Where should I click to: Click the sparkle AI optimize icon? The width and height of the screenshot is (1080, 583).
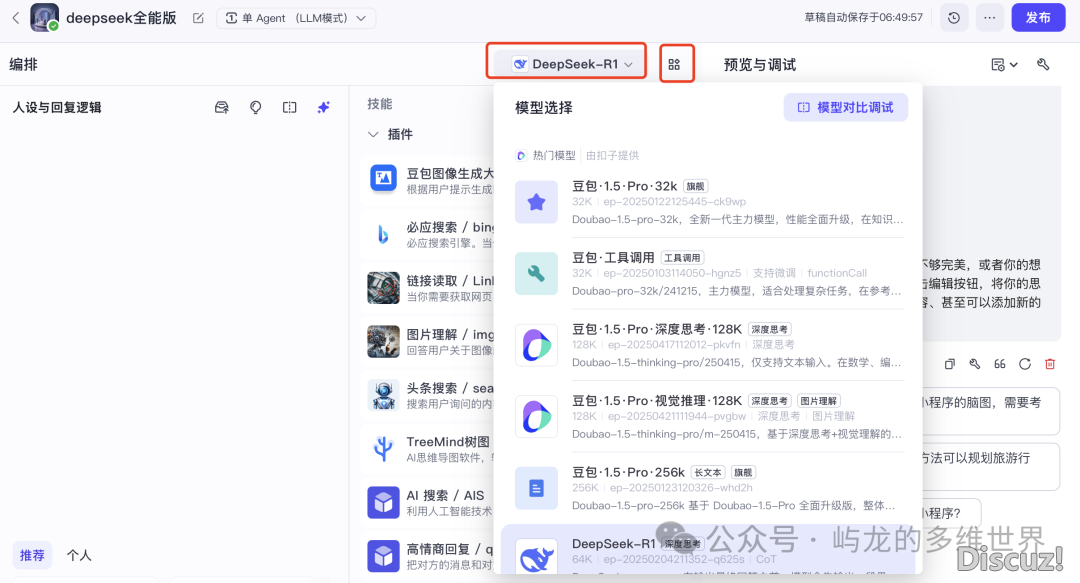point(324,108)
